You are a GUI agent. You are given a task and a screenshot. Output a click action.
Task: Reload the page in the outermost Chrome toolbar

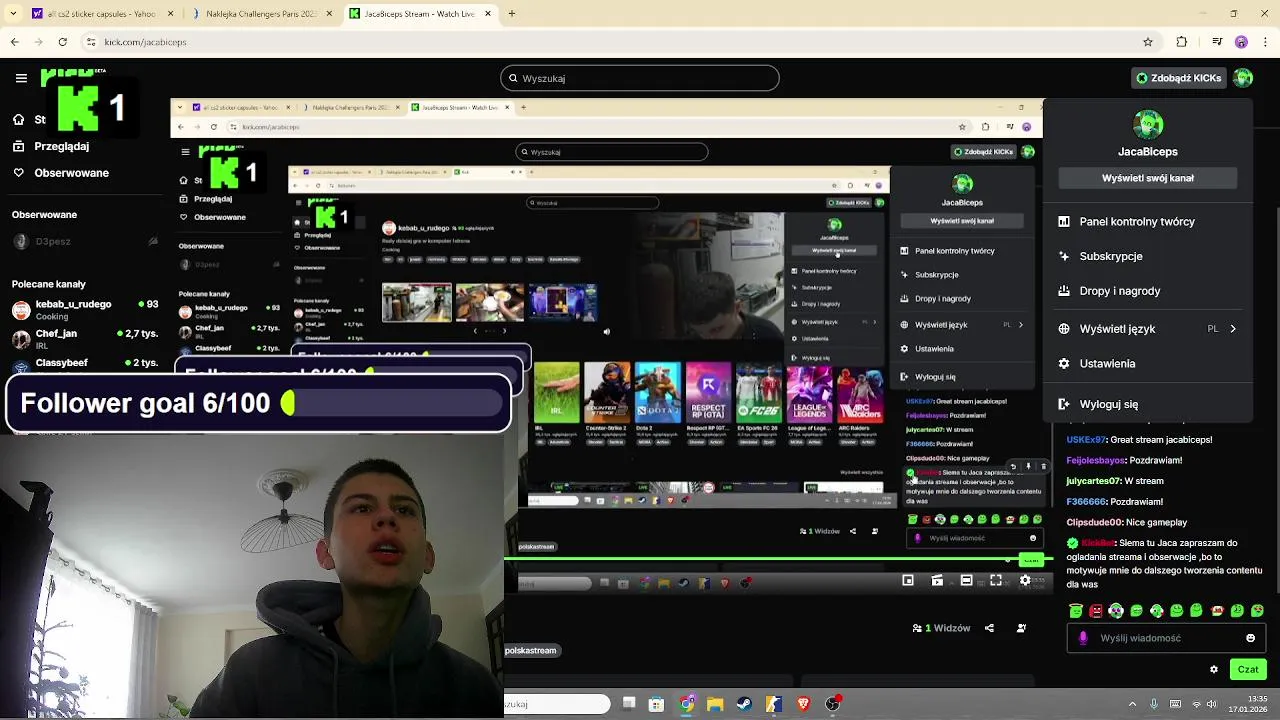click(x=62, y=42)
